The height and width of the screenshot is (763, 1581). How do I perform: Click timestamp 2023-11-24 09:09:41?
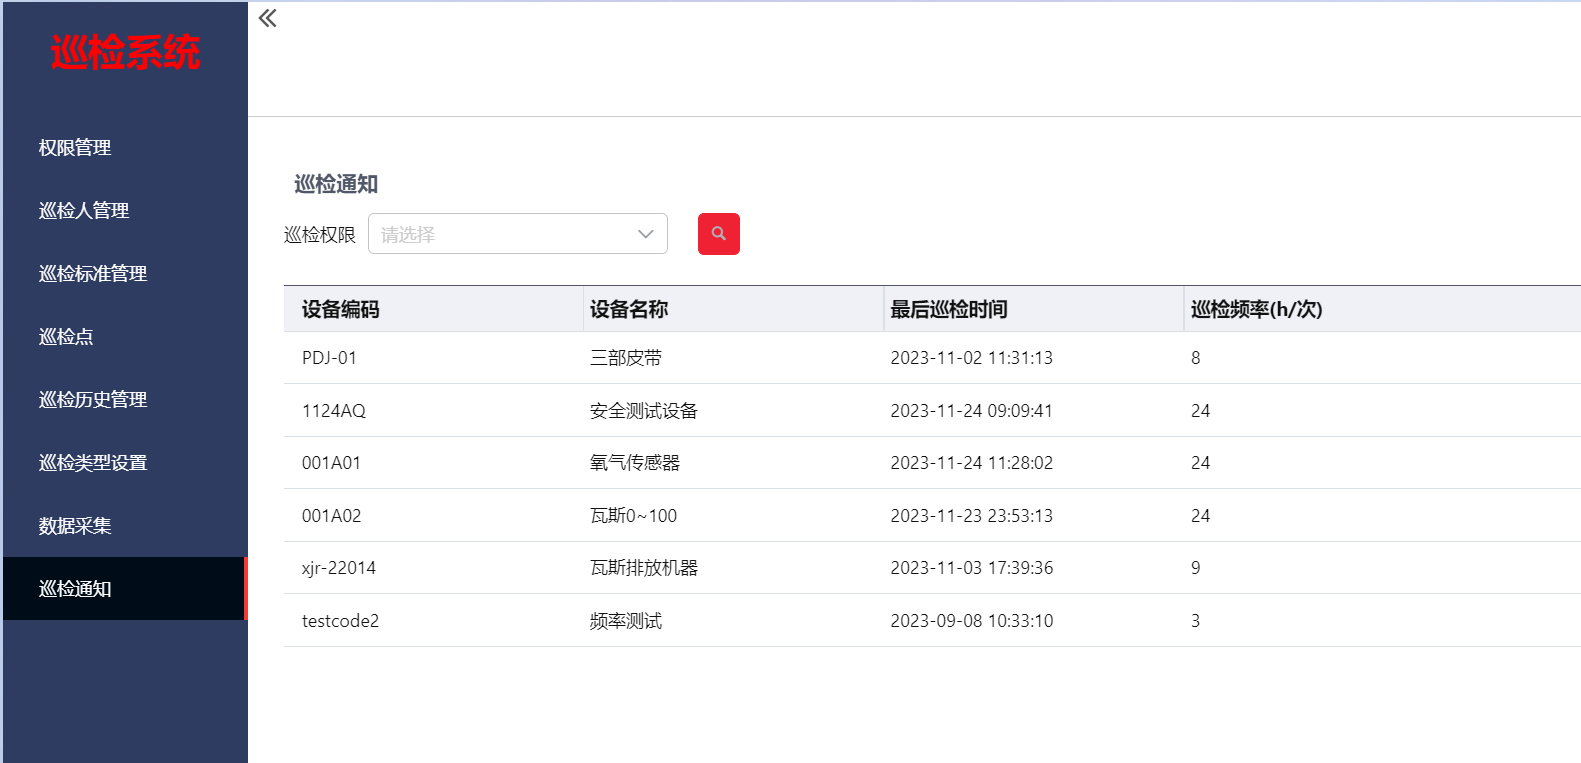(972, 411)
